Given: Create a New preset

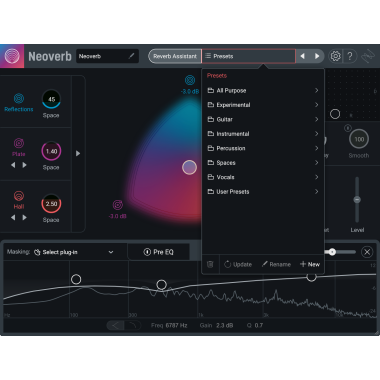Looking at the screenshot, I should pos(310,264).
